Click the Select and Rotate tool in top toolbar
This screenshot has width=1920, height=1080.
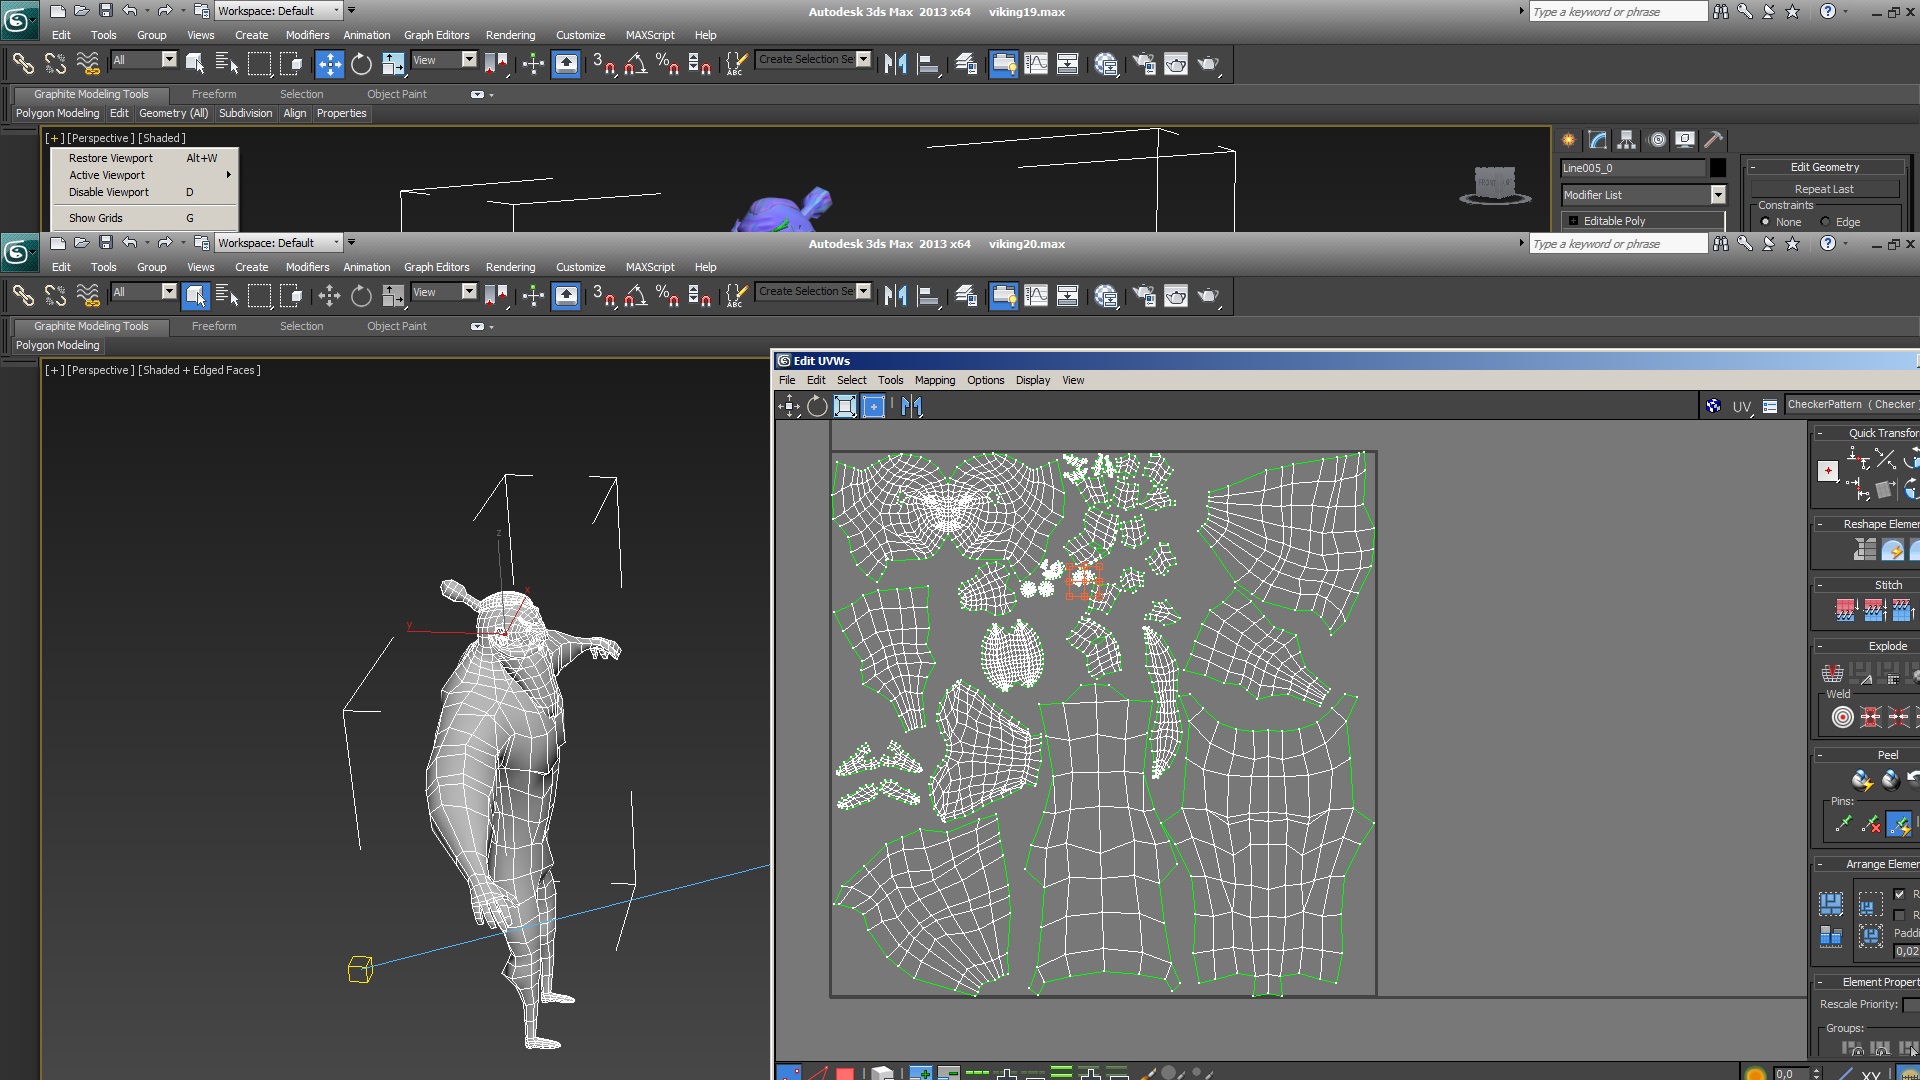(x=361, y=64)
